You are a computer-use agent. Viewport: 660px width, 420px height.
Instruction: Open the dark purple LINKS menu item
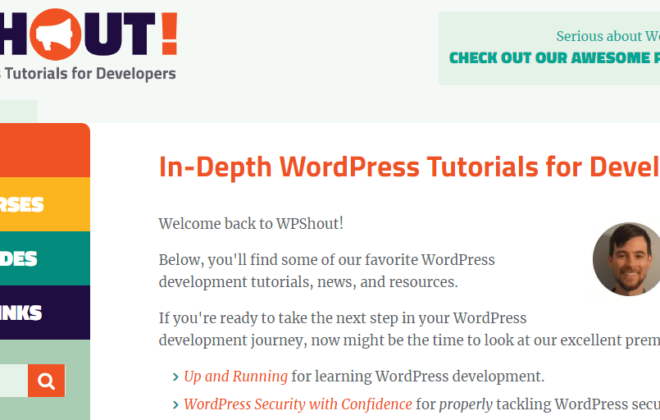click(x=45, y=313)
